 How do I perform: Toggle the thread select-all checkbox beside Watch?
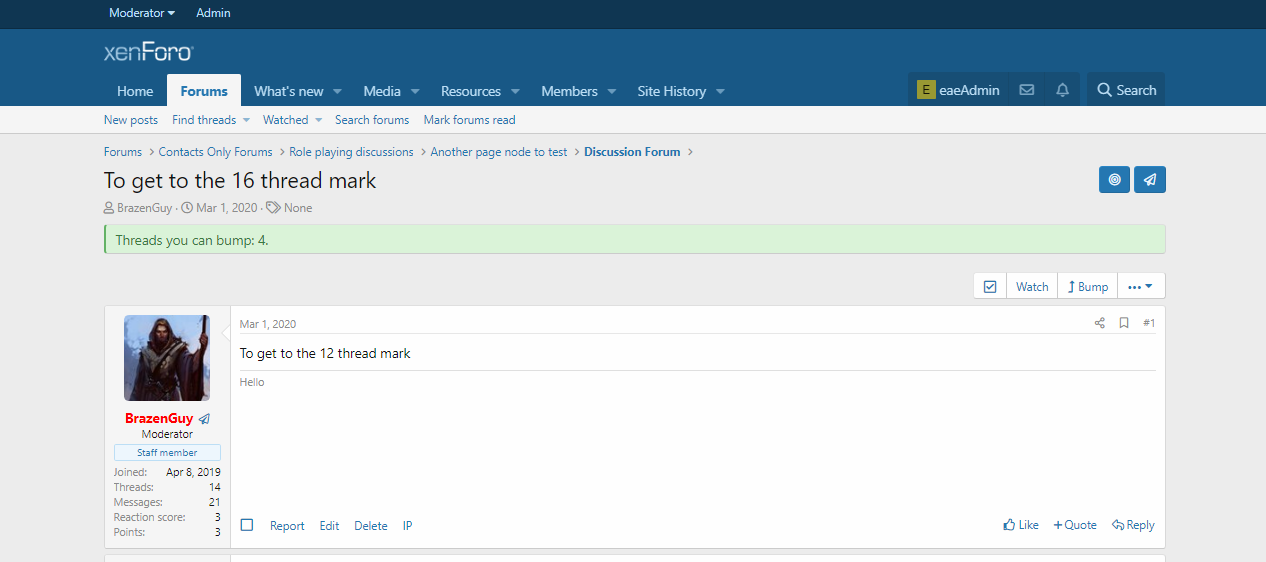point(990,286)
